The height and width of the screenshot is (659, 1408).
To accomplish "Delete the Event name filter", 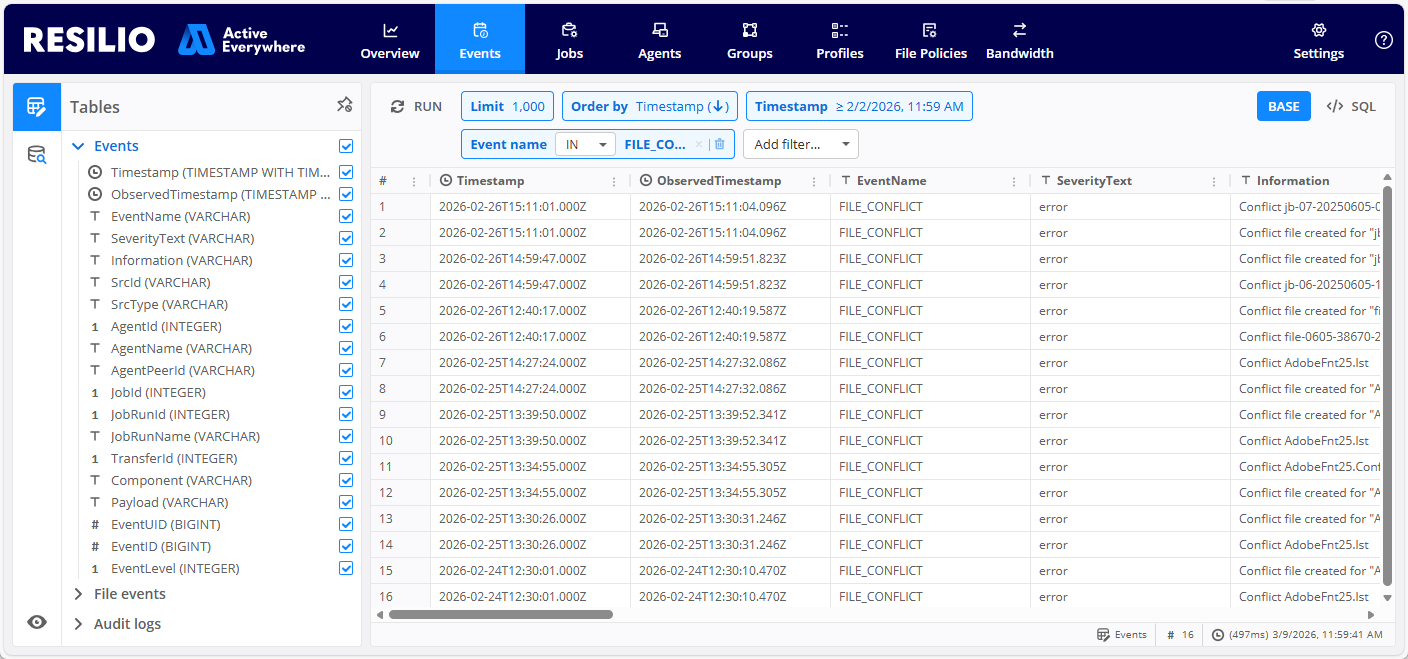I will click(719, 144).
